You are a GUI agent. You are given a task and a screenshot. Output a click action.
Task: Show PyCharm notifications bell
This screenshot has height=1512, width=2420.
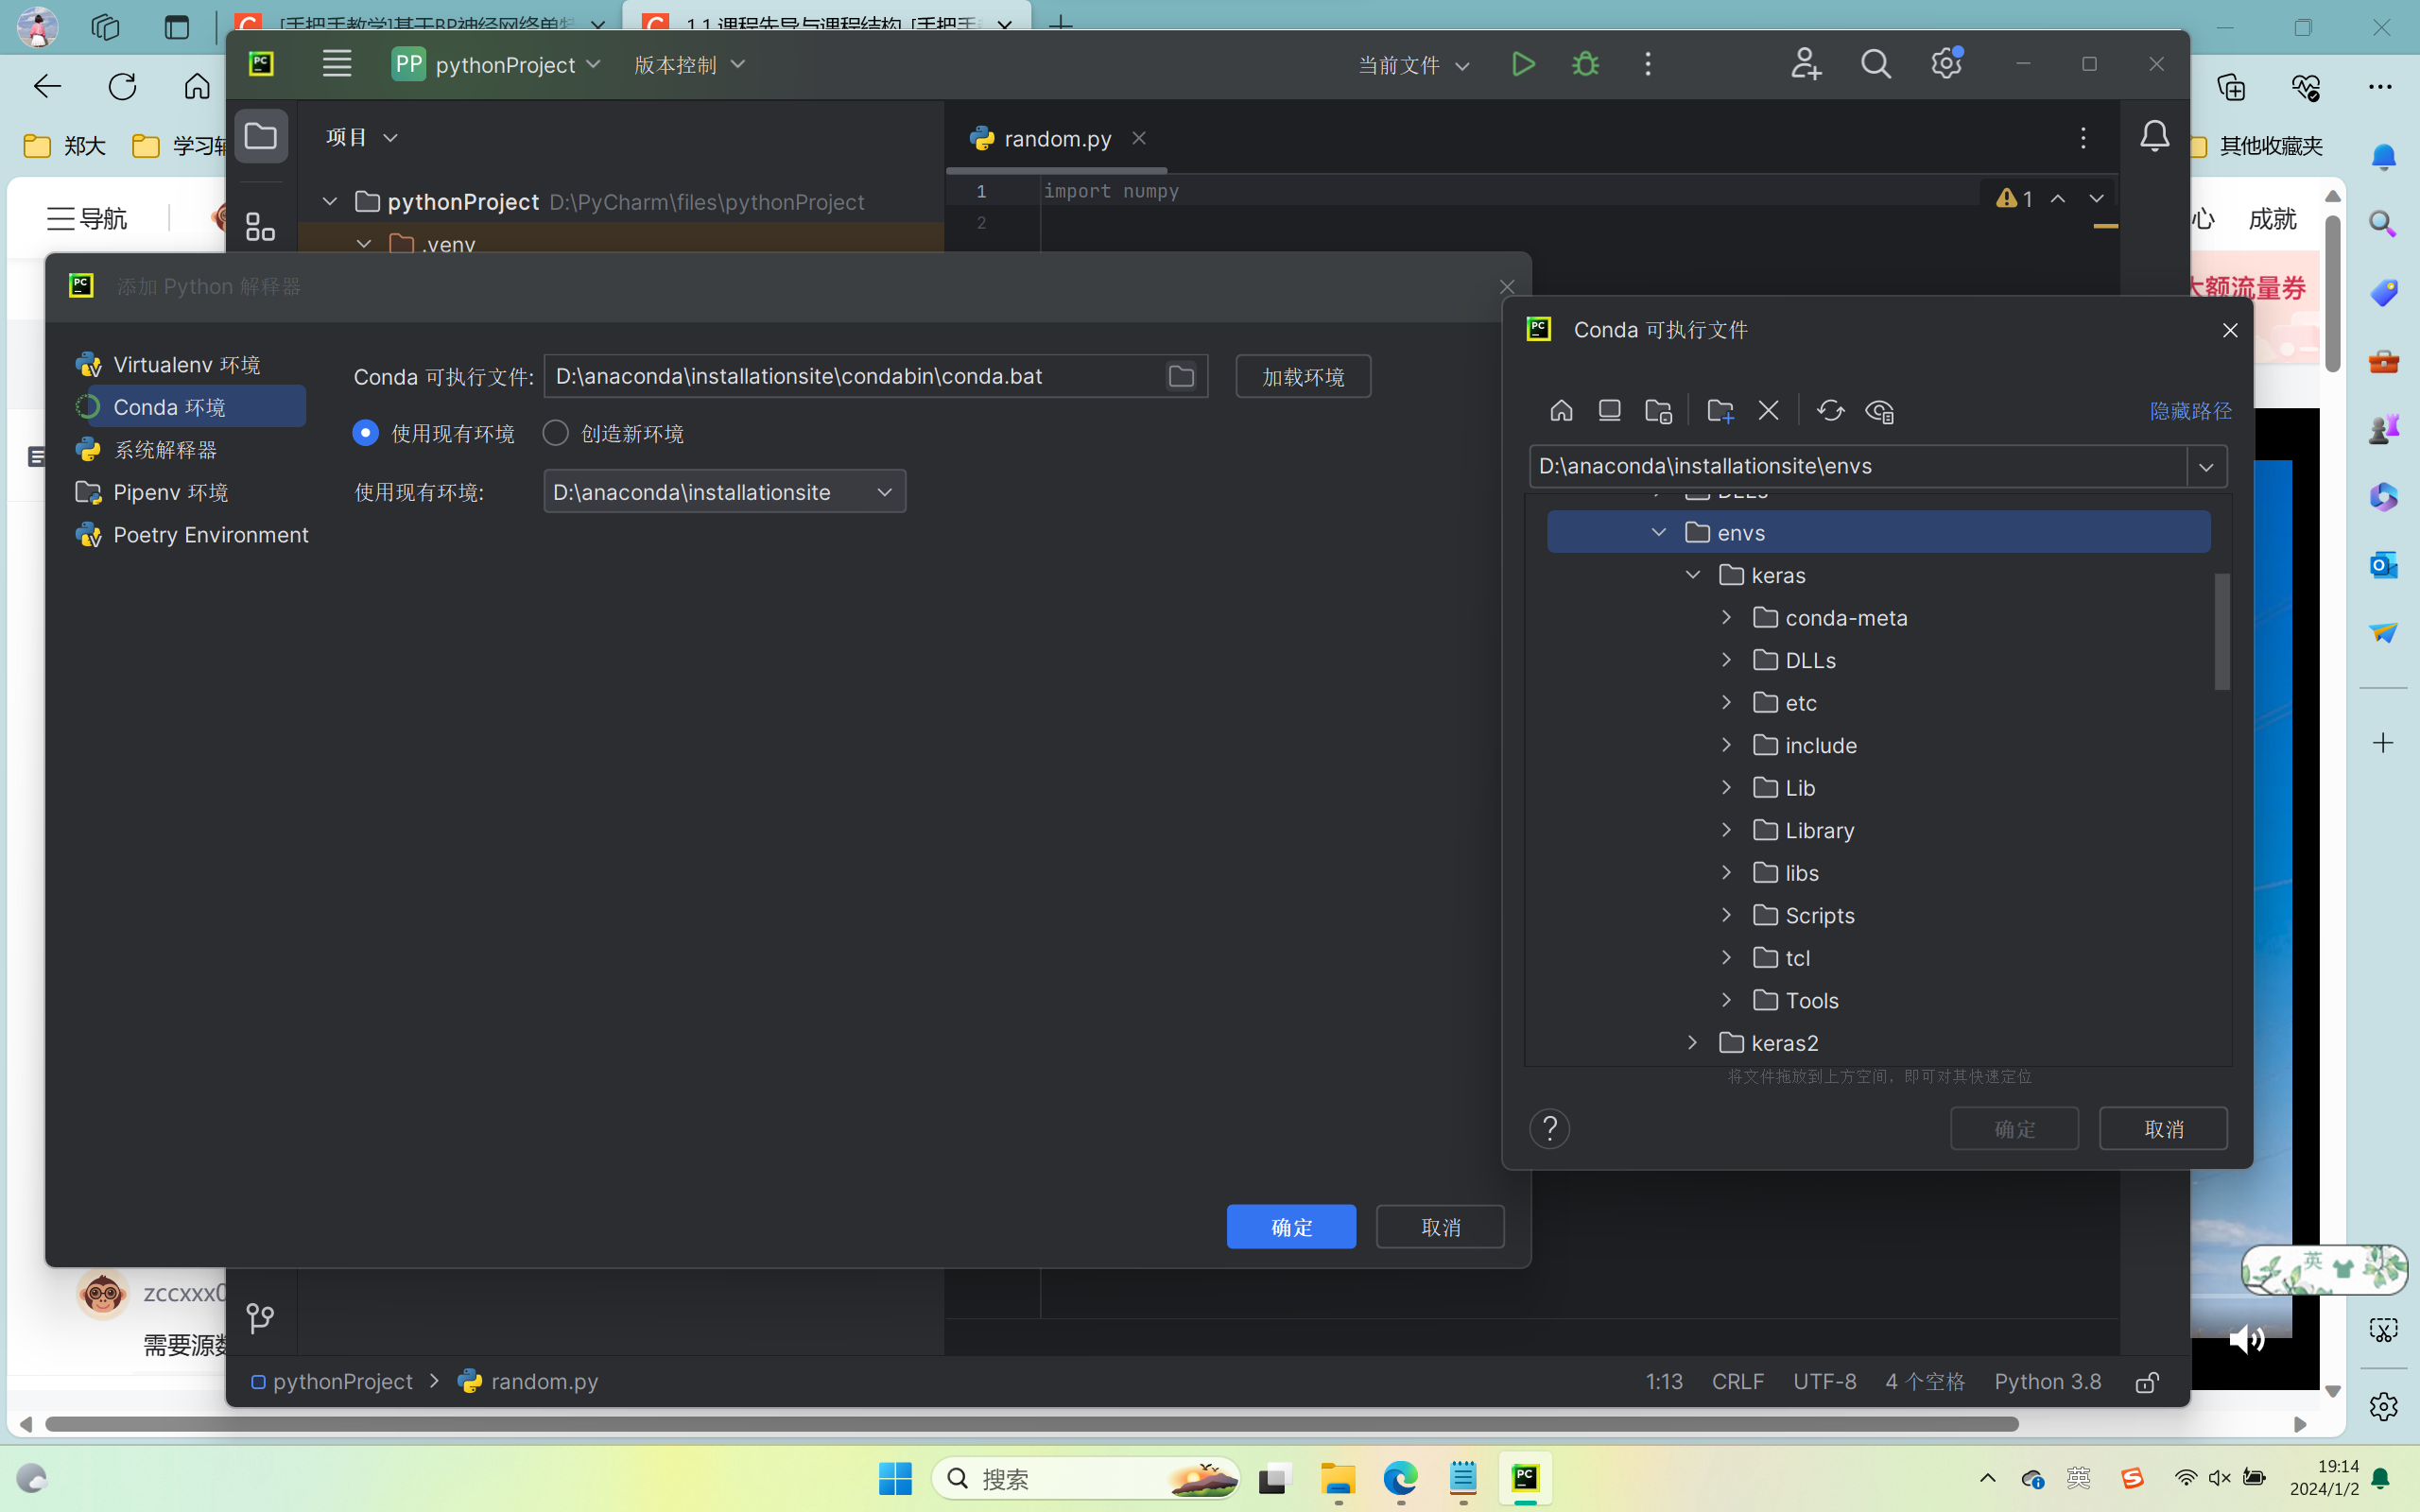(x=2154, y=137)
